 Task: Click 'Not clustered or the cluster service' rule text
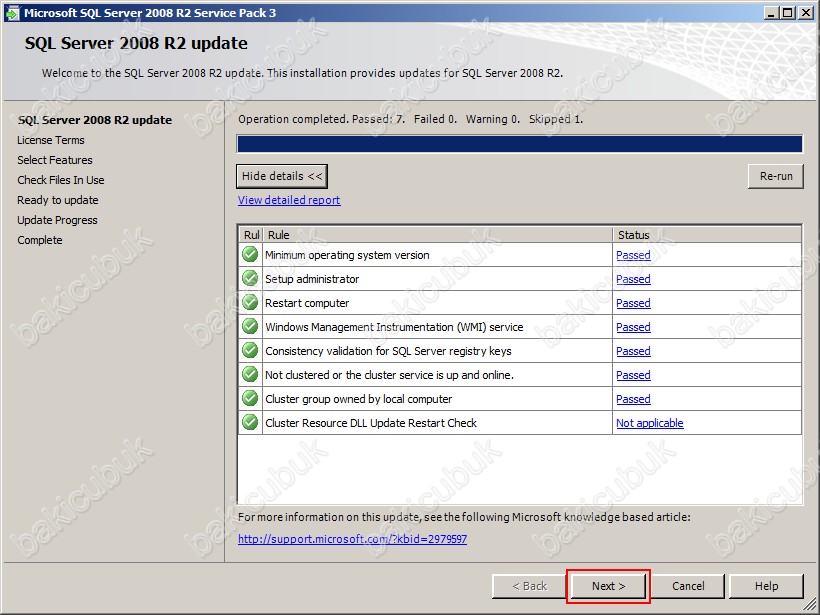(390, 375)
